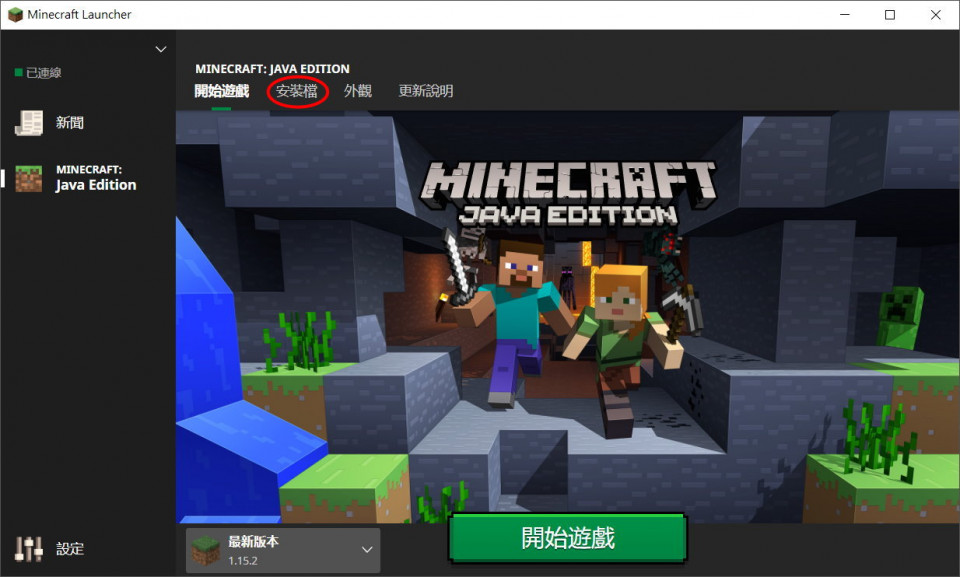The width and height of the screenshot is (960, 577).
Task: Expand the account chevron atop the sidebar
Action: click(160, 49)
